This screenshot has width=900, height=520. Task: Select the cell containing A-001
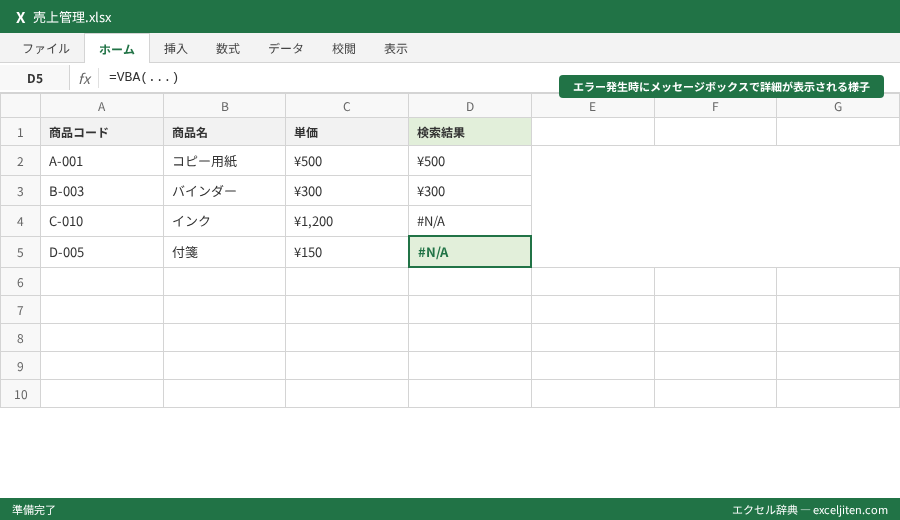102,161
